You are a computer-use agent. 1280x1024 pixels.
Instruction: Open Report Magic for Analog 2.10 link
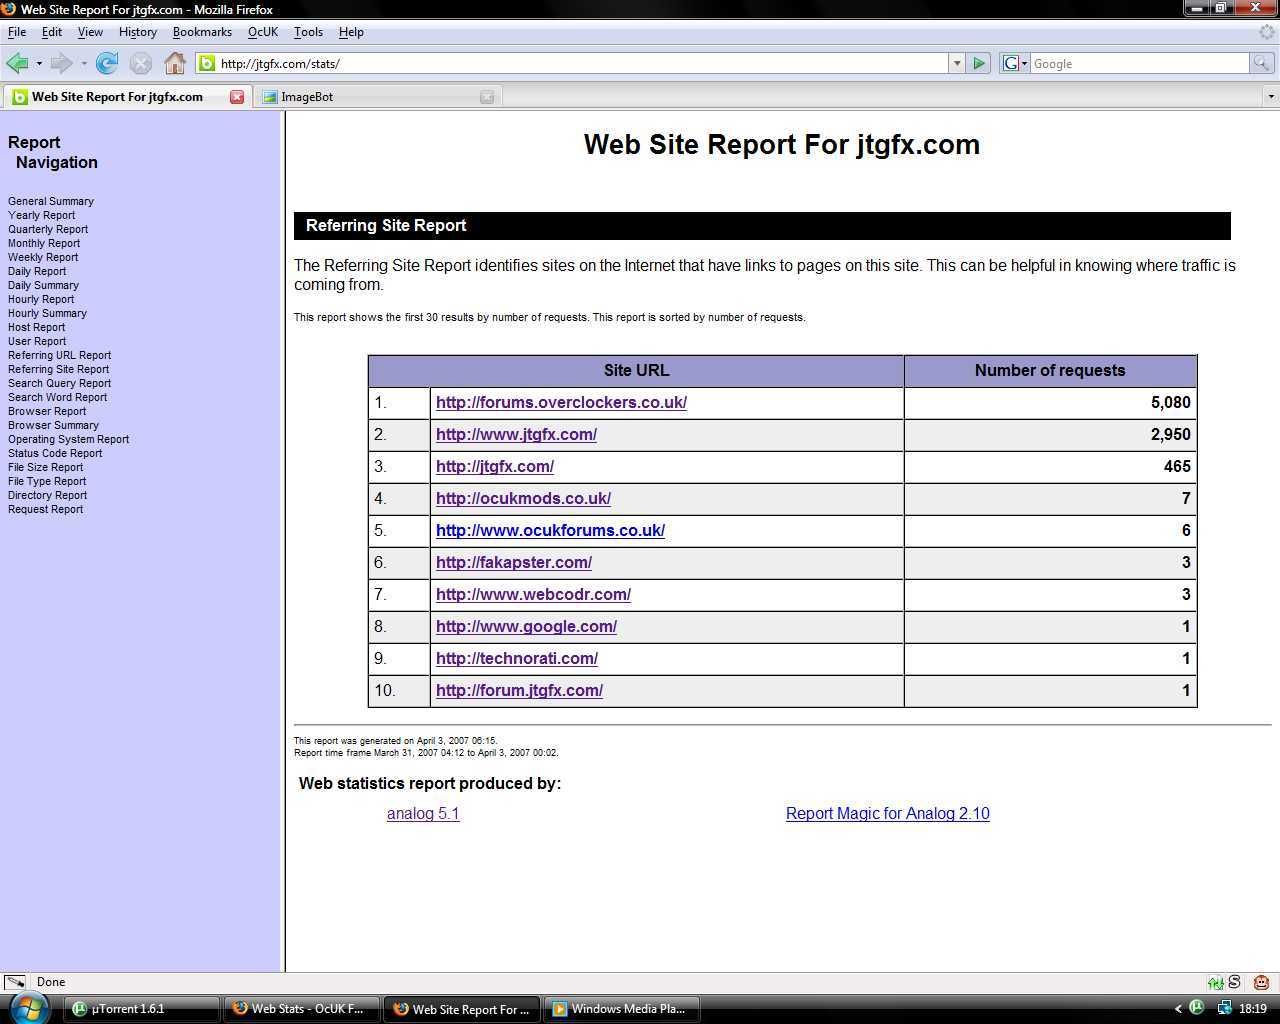click(x=888, y=813)
